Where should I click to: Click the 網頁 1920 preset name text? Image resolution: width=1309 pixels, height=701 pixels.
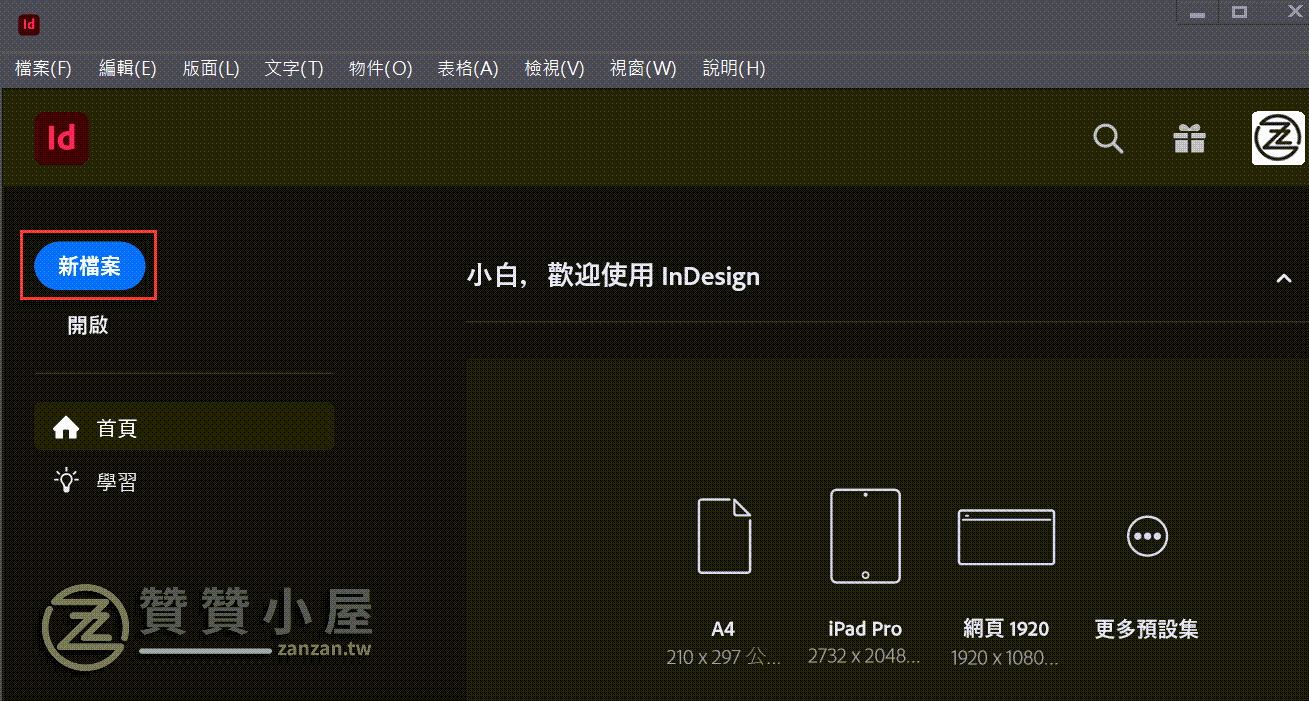click(x=1006, y=629)
